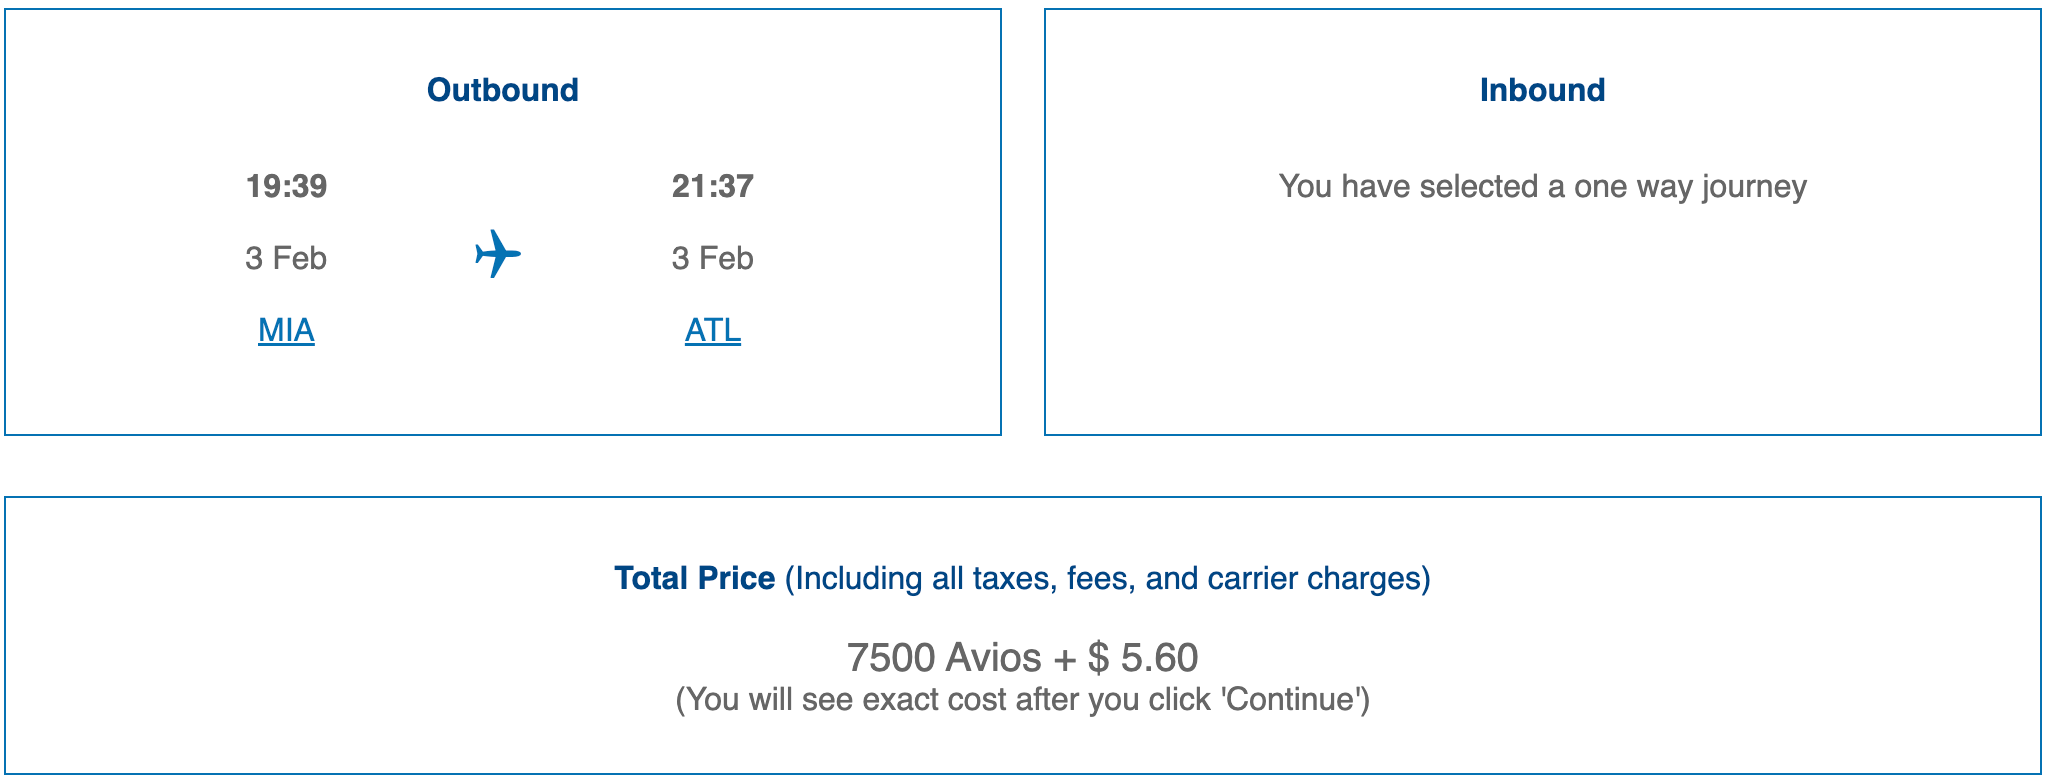Click empty area inside Inbound panel
This screenshot has width=2046, height=783.
coord(1542,330)
